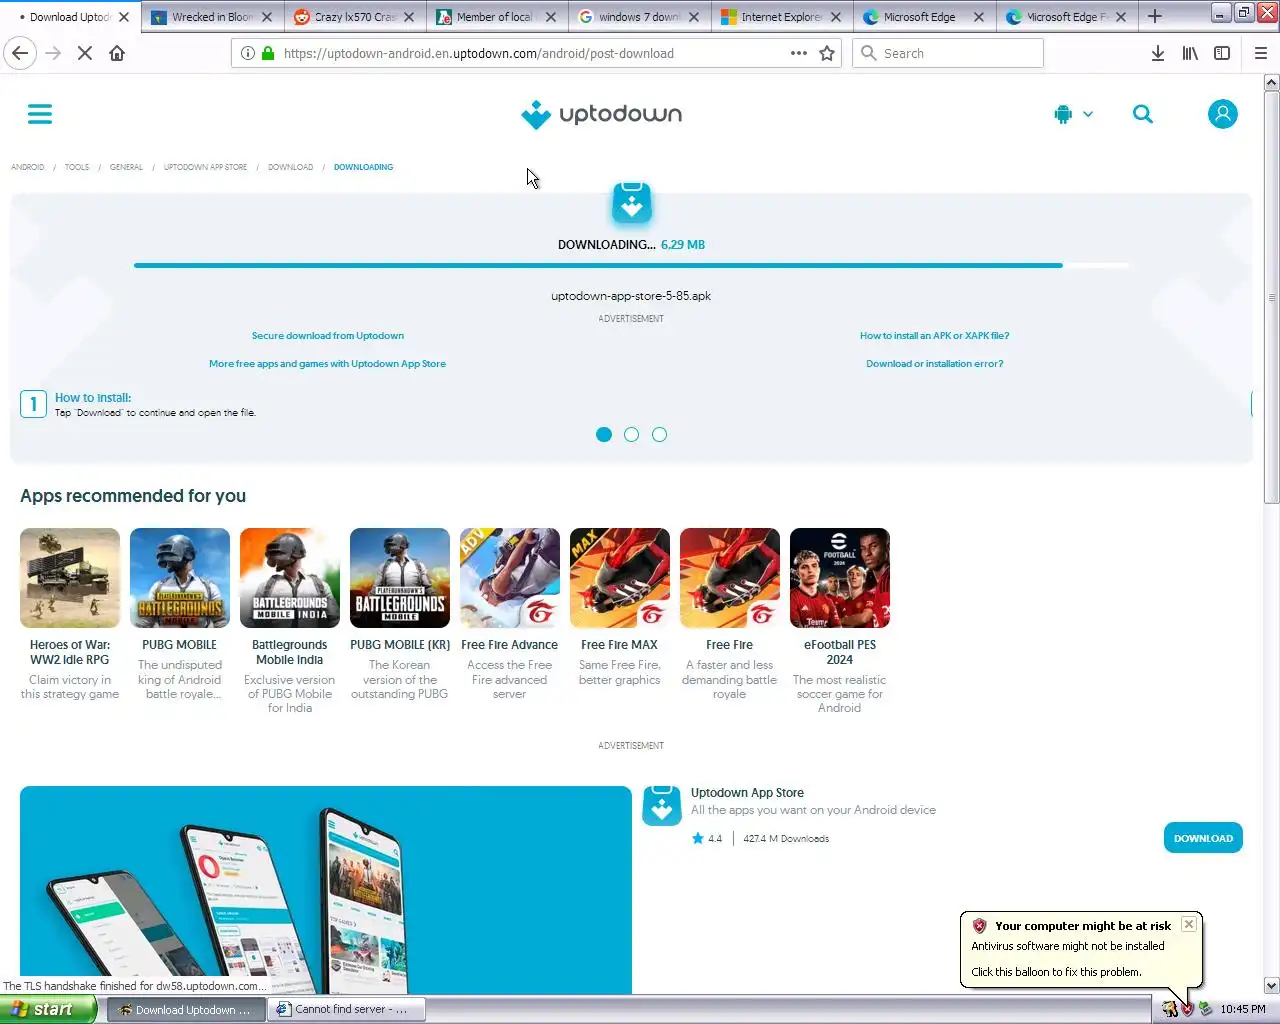
Task: Open the Uptodown hamburger menu
Action: (40, 114)
